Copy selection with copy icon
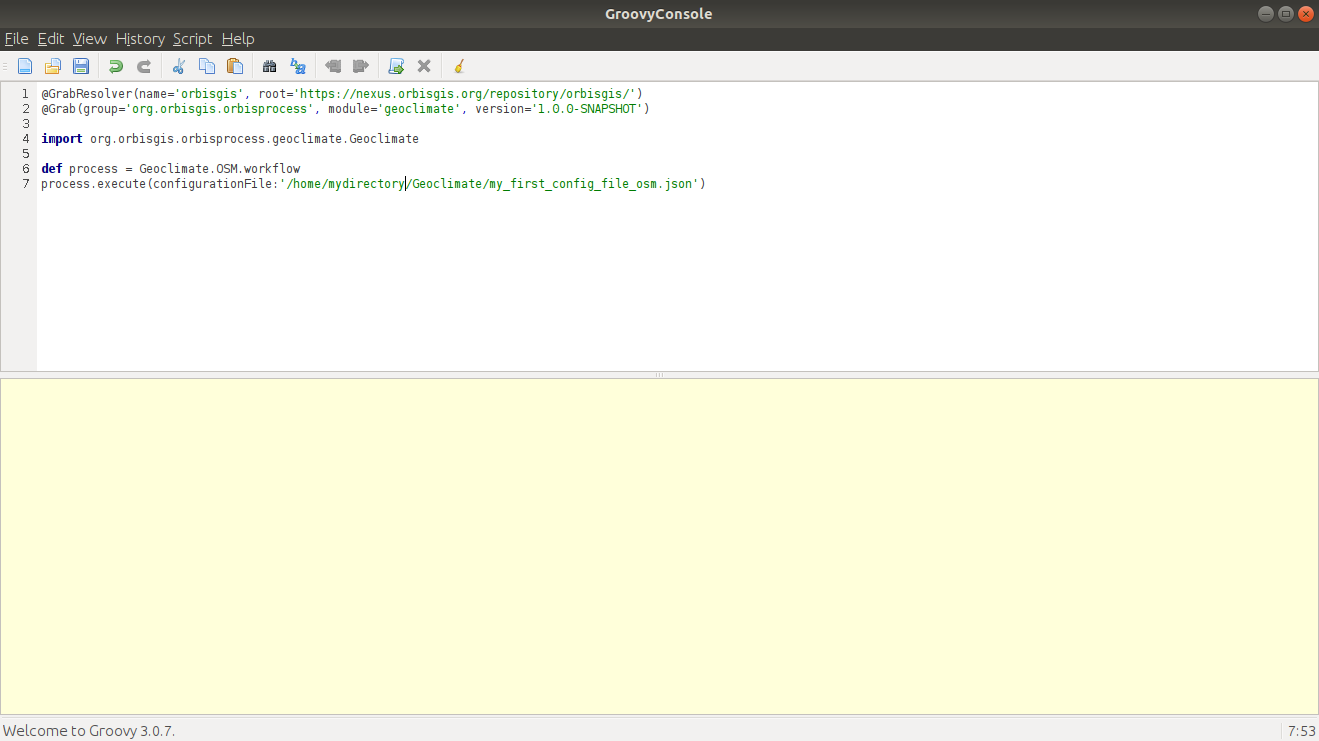 [x=207, y=66]
